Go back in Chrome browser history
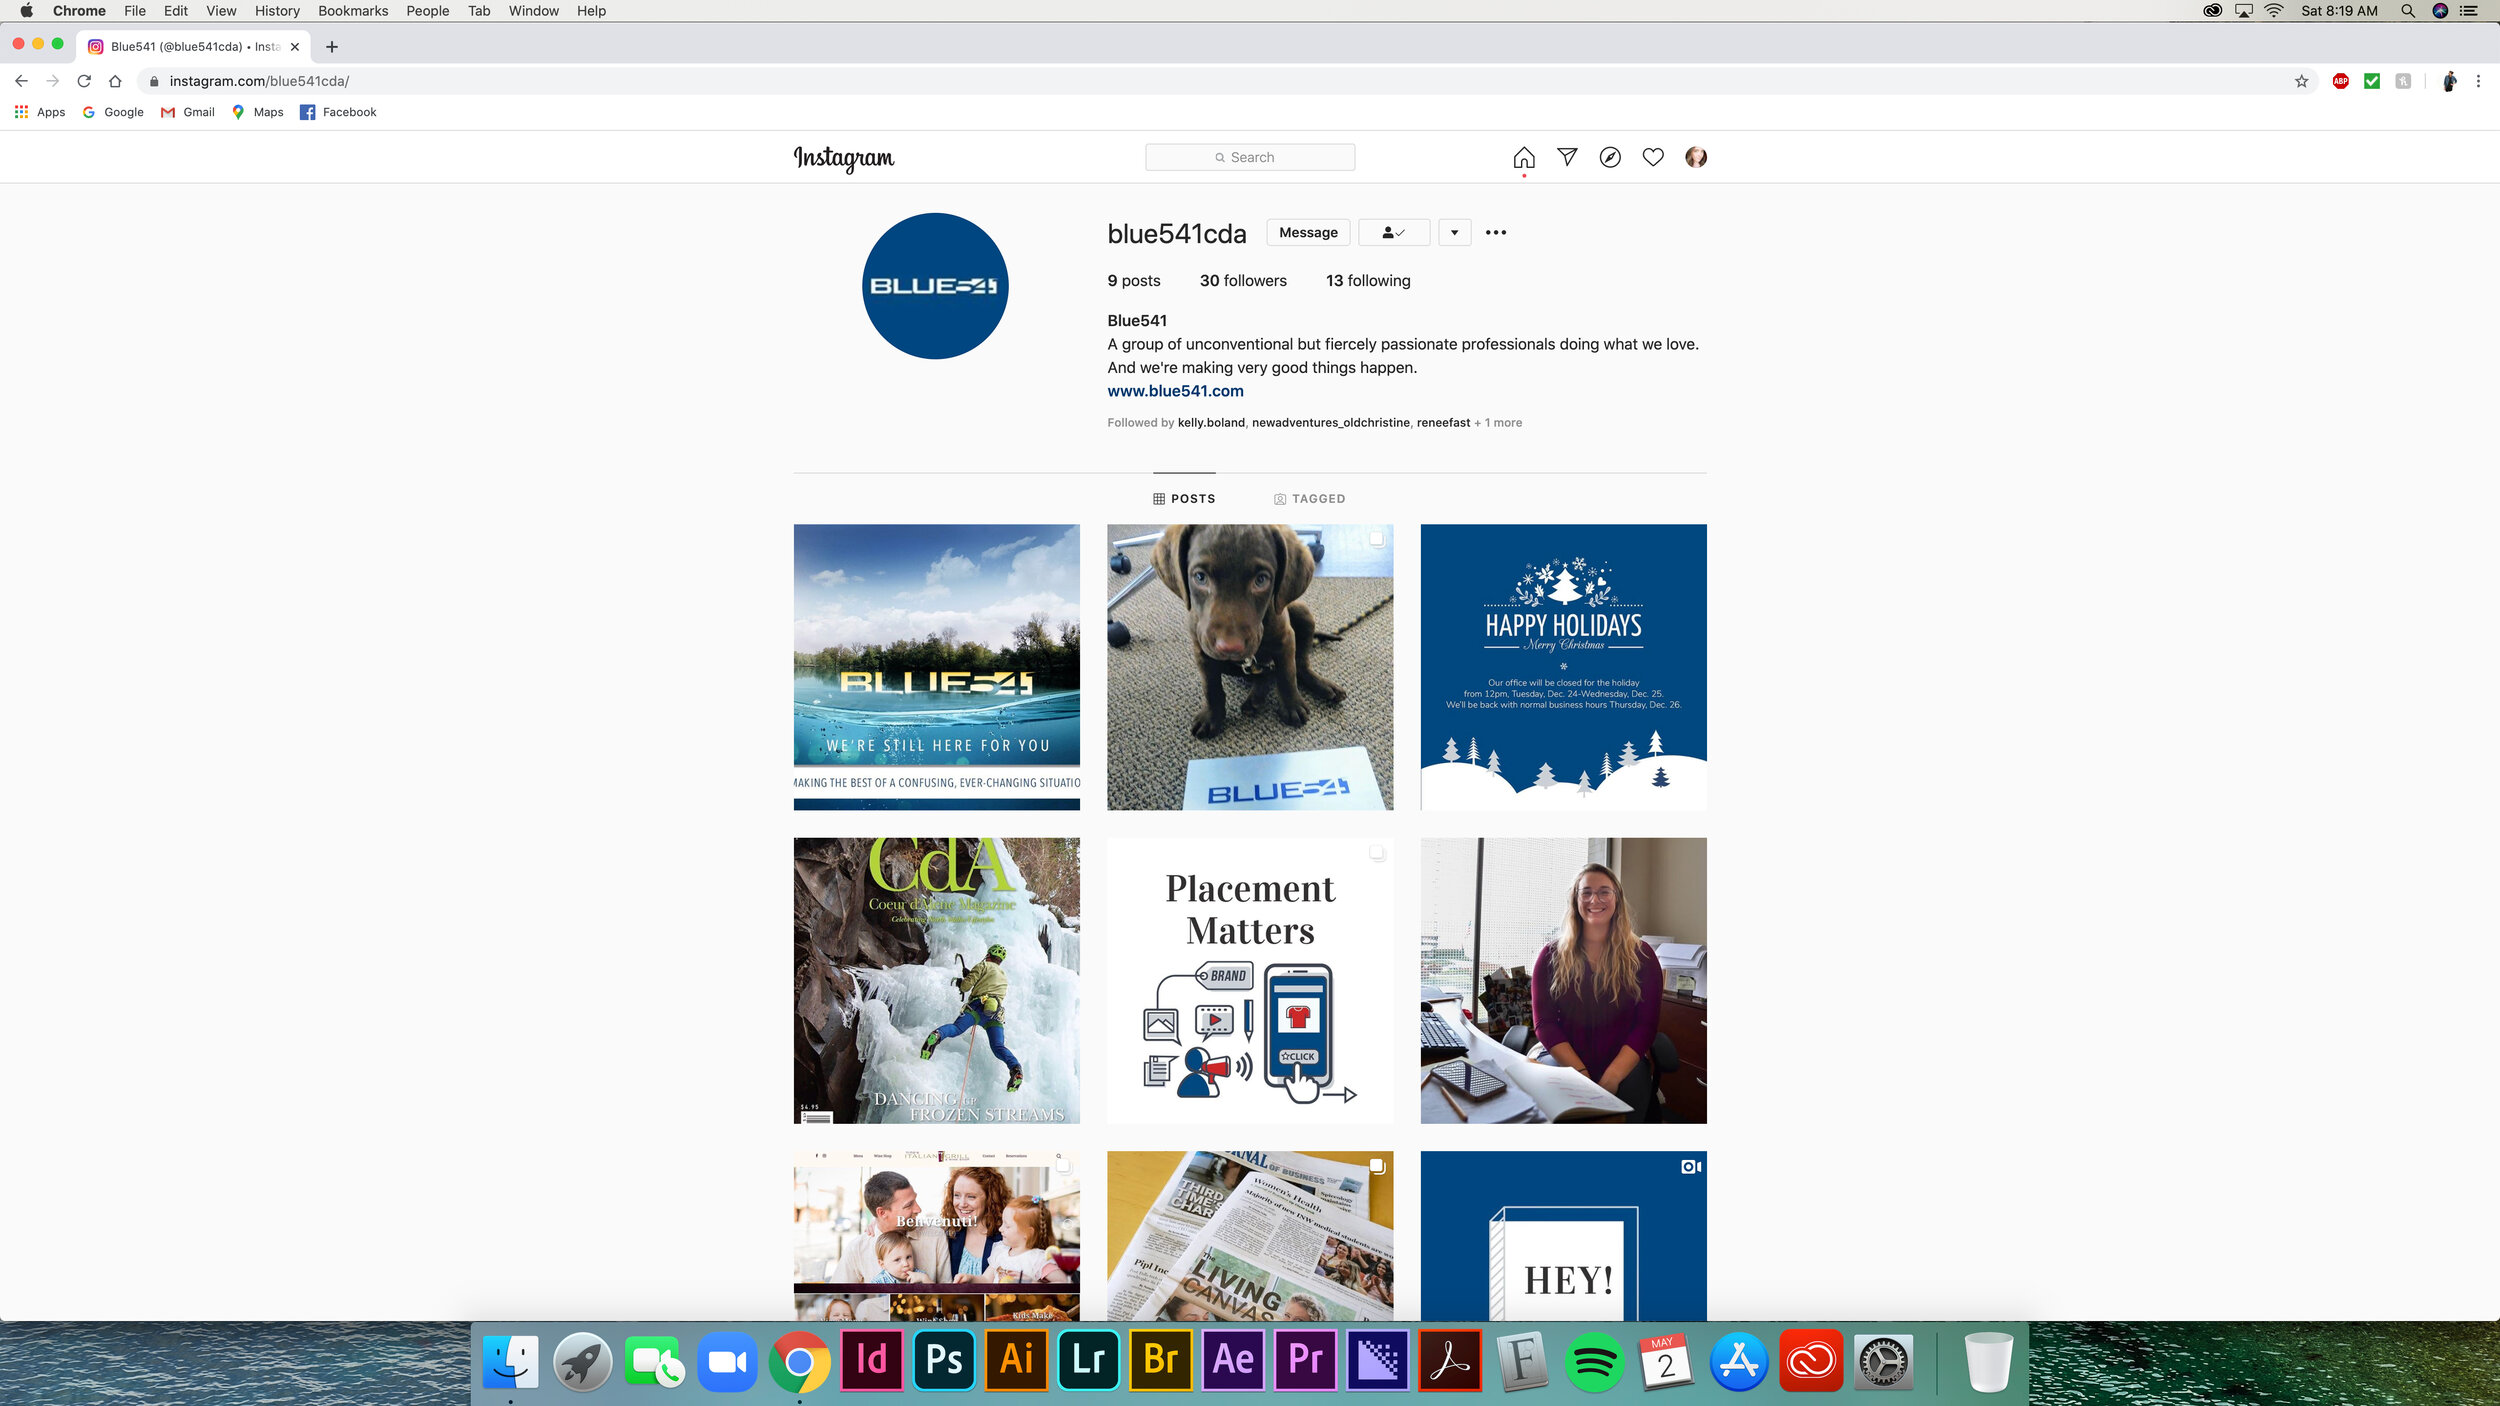The height and width of the screenshot is (1406, 2500). click(21, 81)
